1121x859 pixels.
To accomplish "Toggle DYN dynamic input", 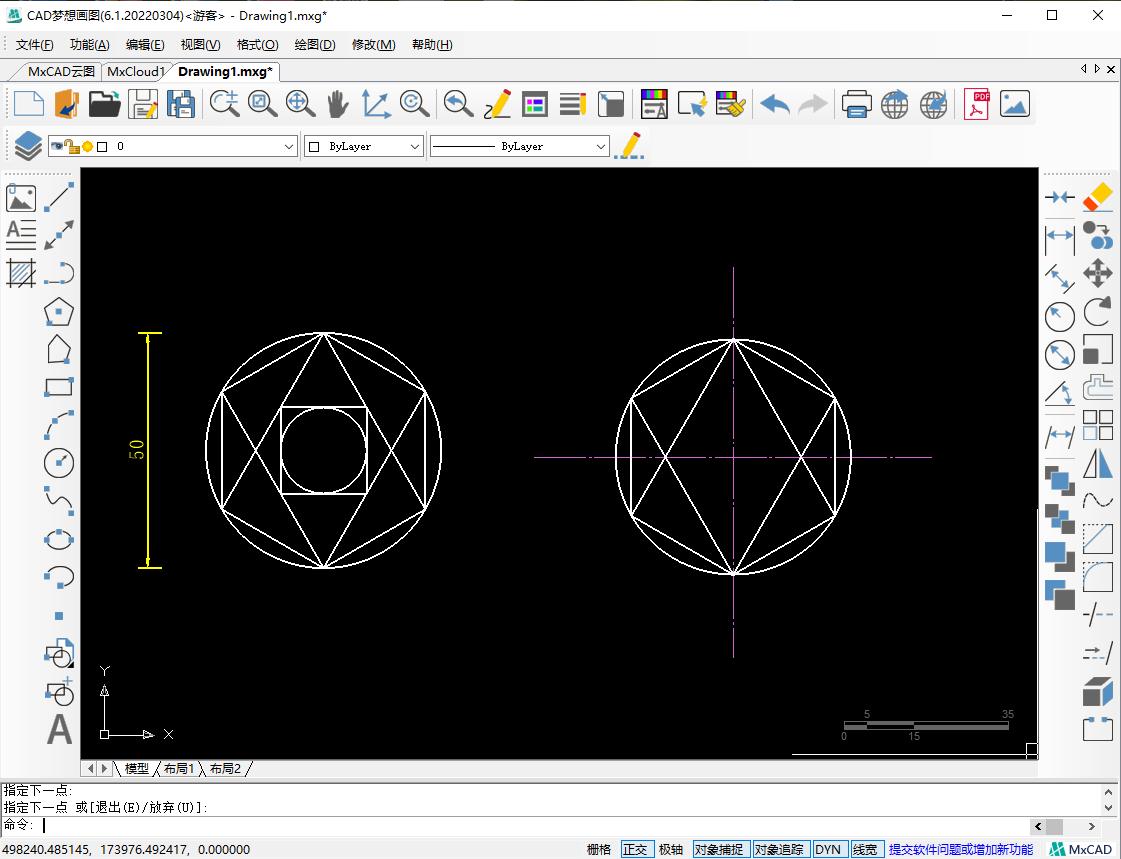I will pyautogui.click(x=827, y=849).
